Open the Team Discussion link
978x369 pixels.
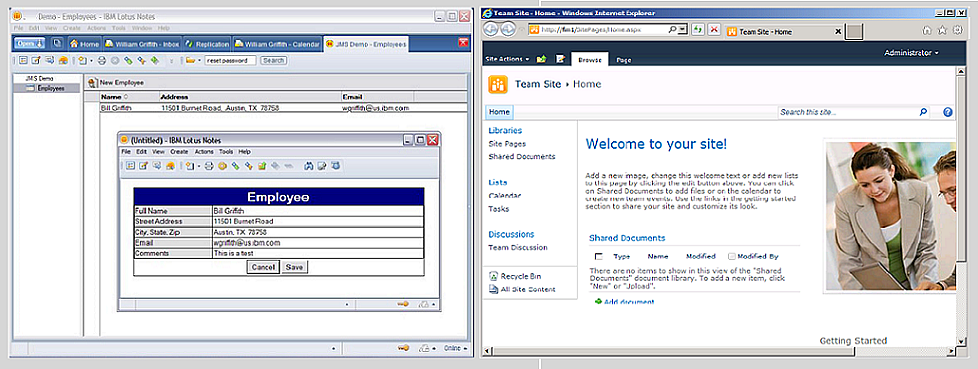[518, 247]
